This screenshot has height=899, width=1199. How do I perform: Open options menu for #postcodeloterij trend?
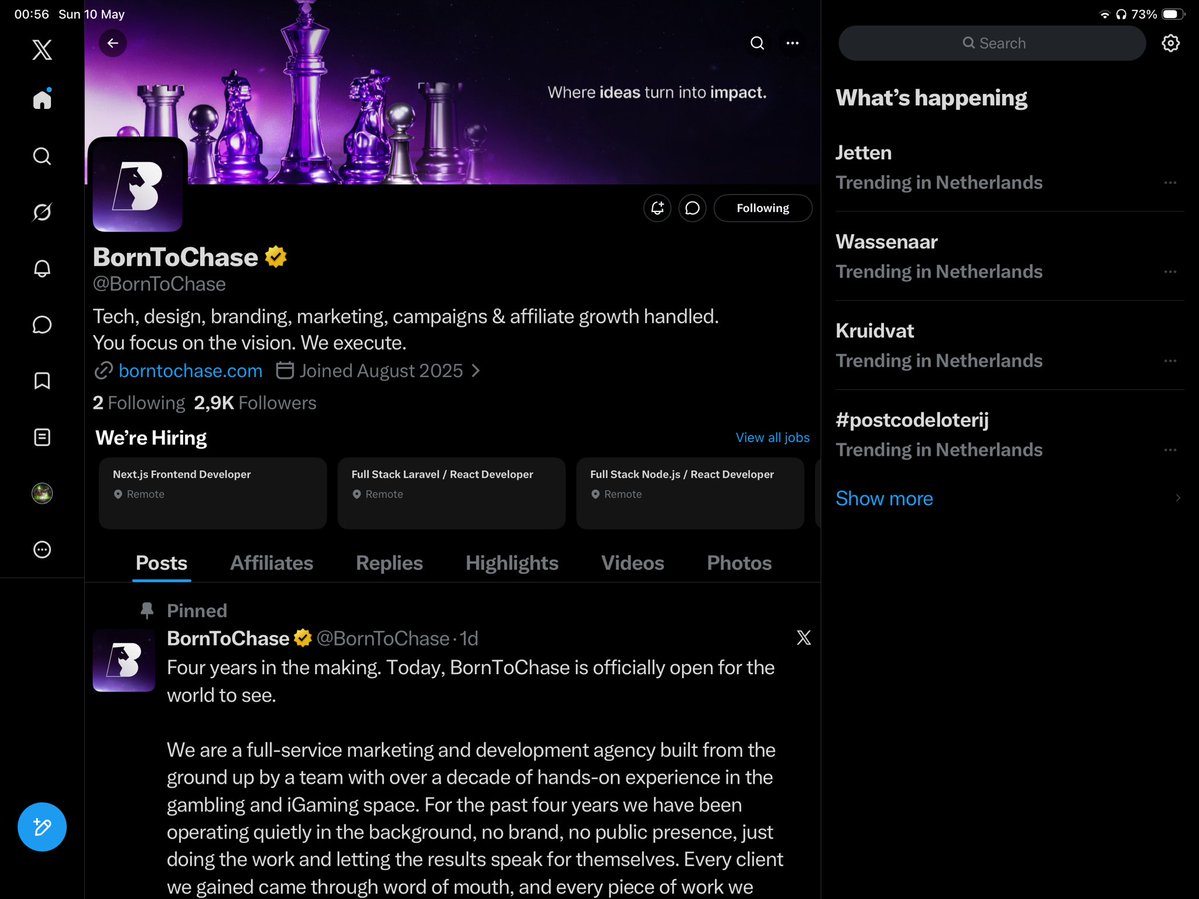[x=1170, y=450]
